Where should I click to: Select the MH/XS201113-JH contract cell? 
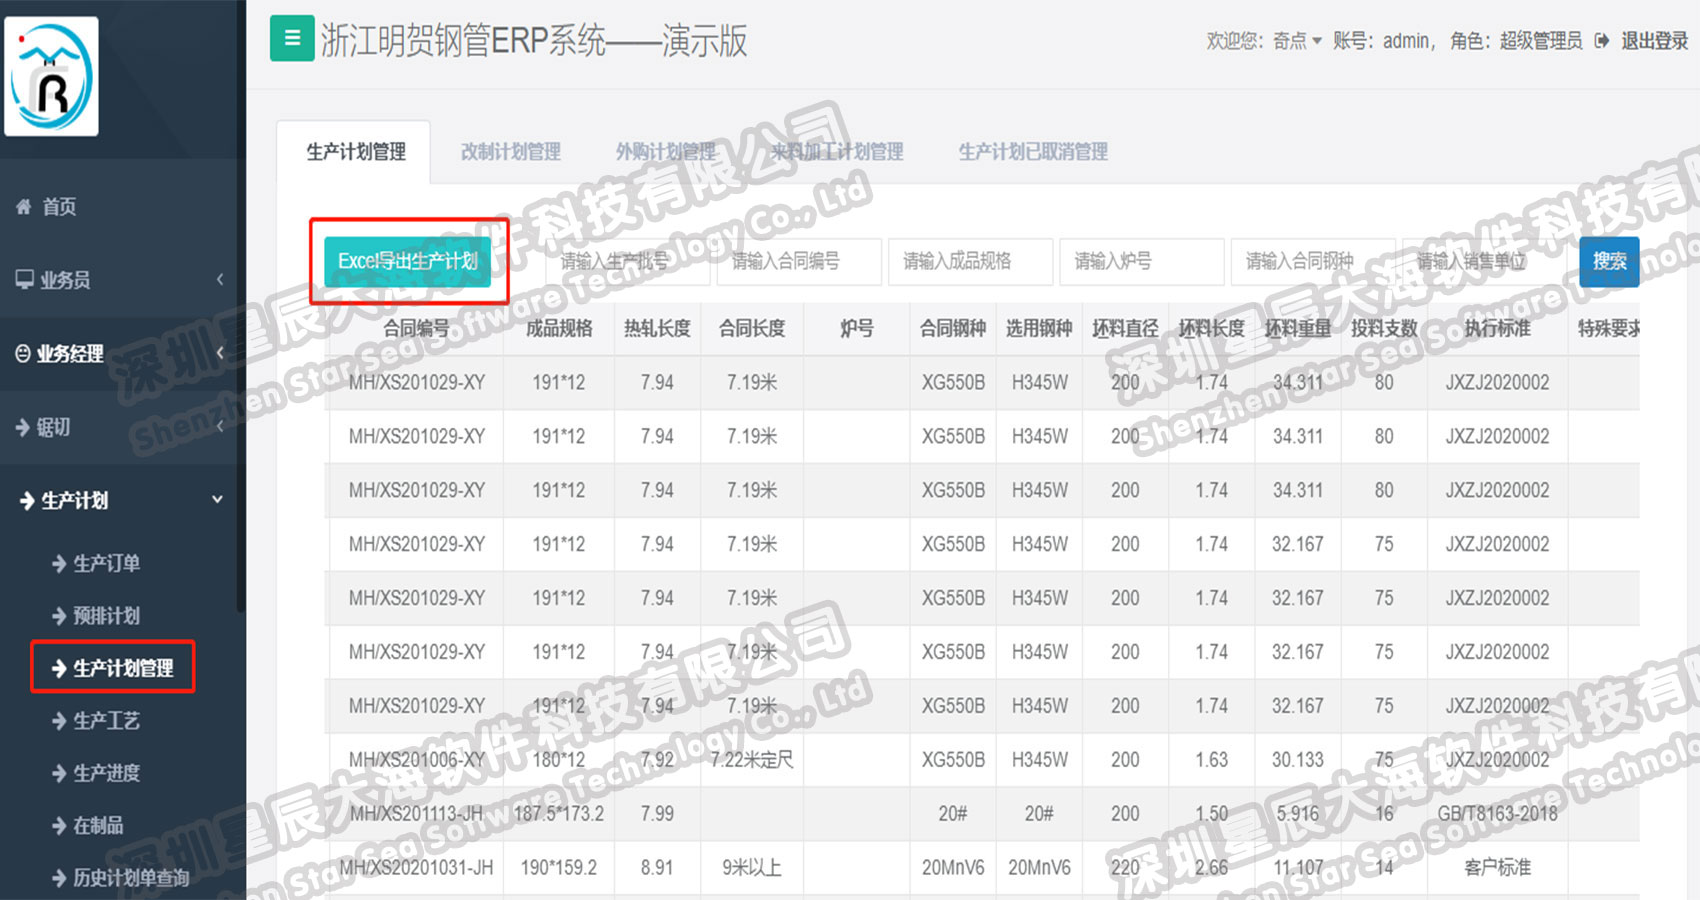(x=417, y=814)
